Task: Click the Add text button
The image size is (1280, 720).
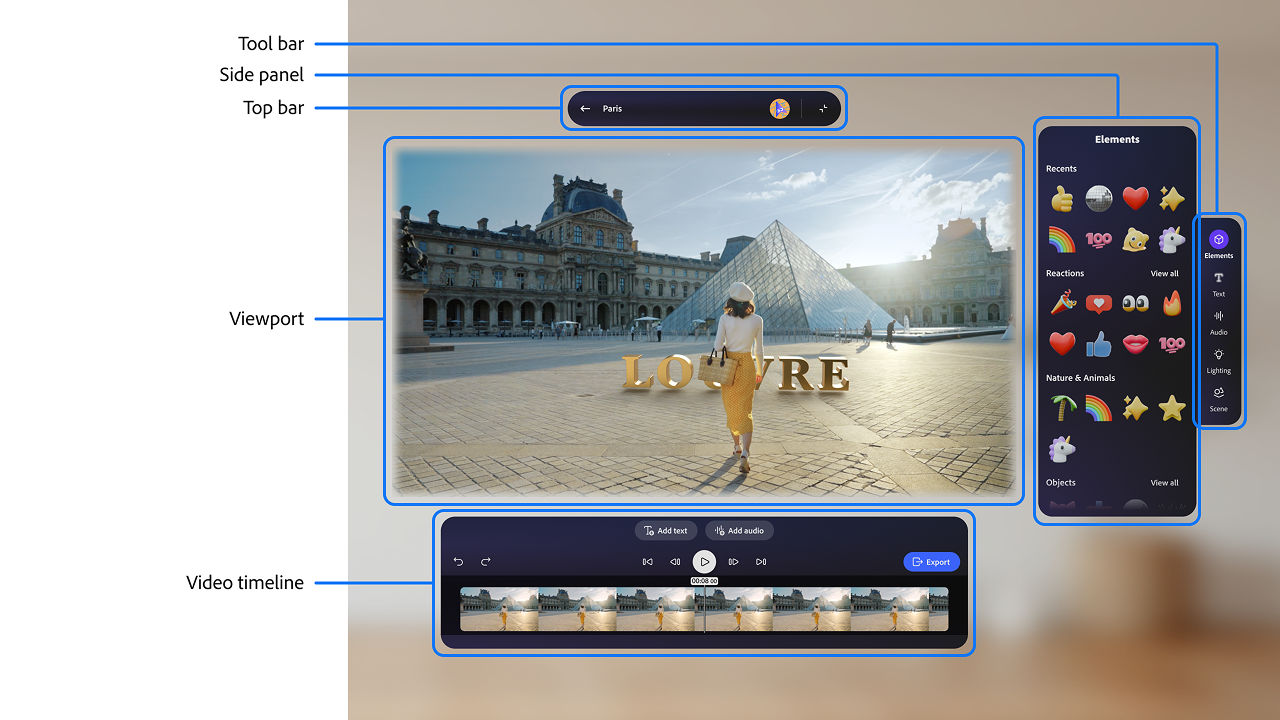Action: click(666, 530)
